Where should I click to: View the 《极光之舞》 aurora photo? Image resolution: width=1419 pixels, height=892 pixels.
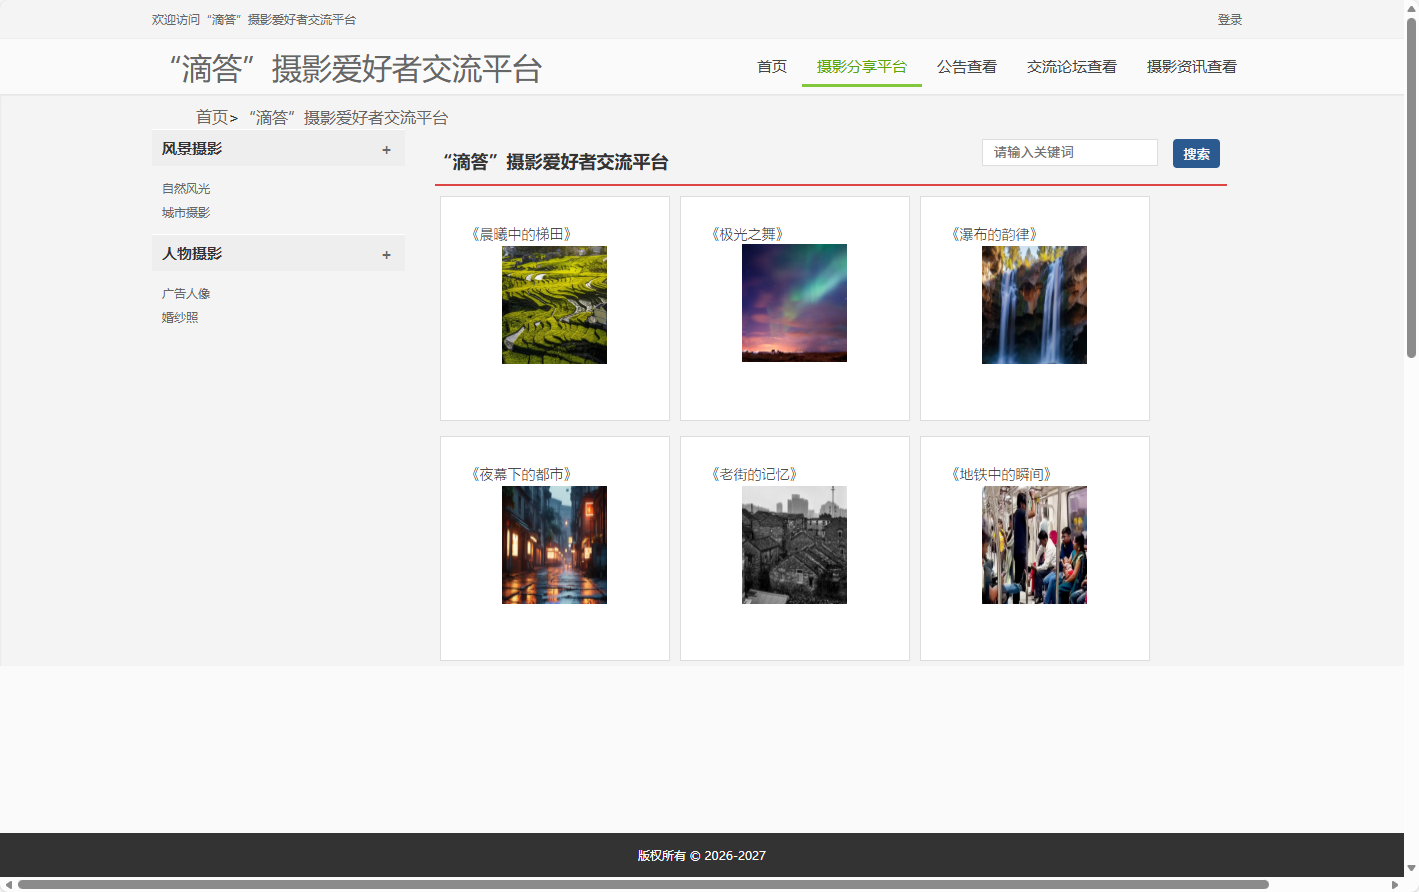click(x=794, y=303)
